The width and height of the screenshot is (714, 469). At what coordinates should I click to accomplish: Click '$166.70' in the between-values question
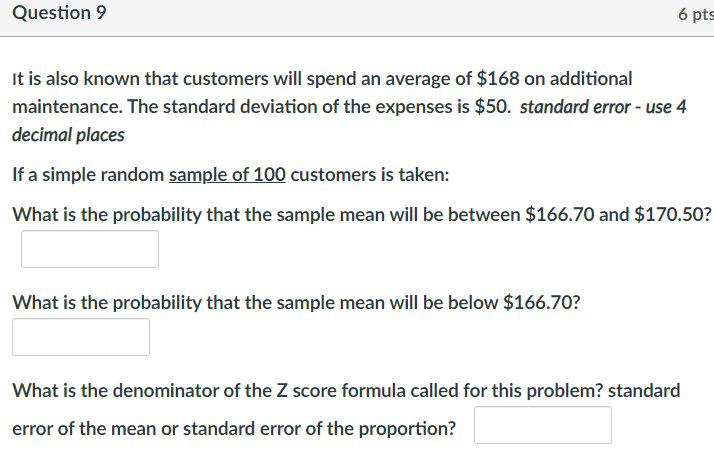pos(560,214)
